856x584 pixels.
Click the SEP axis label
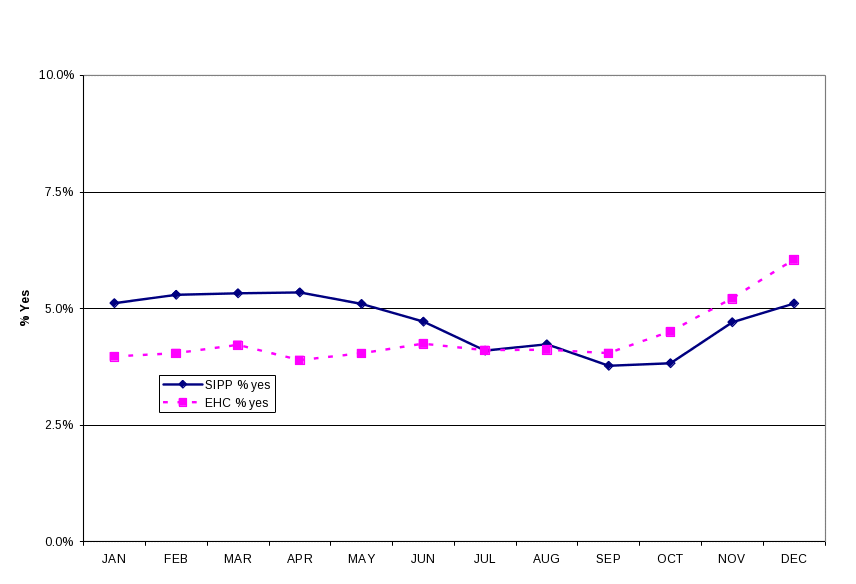tap(608, 559)
